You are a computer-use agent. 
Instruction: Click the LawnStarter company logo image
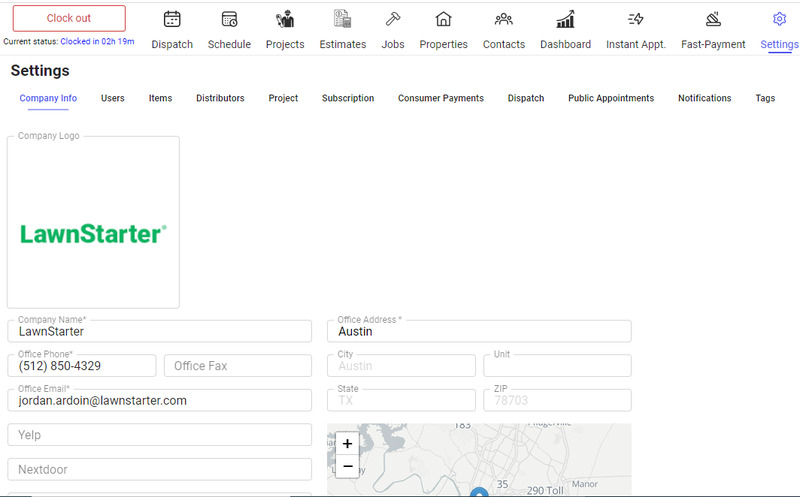pos(93,234)
